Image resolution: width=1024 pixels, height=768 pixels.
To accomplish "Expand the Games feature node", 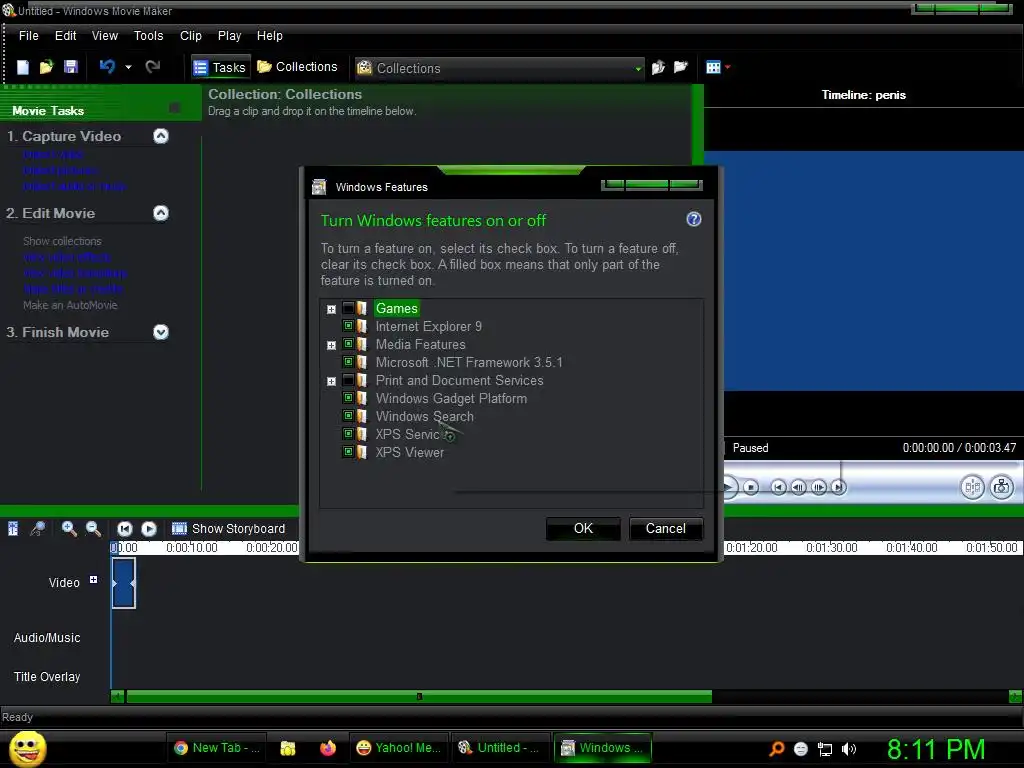I will [x=331, y=310].
